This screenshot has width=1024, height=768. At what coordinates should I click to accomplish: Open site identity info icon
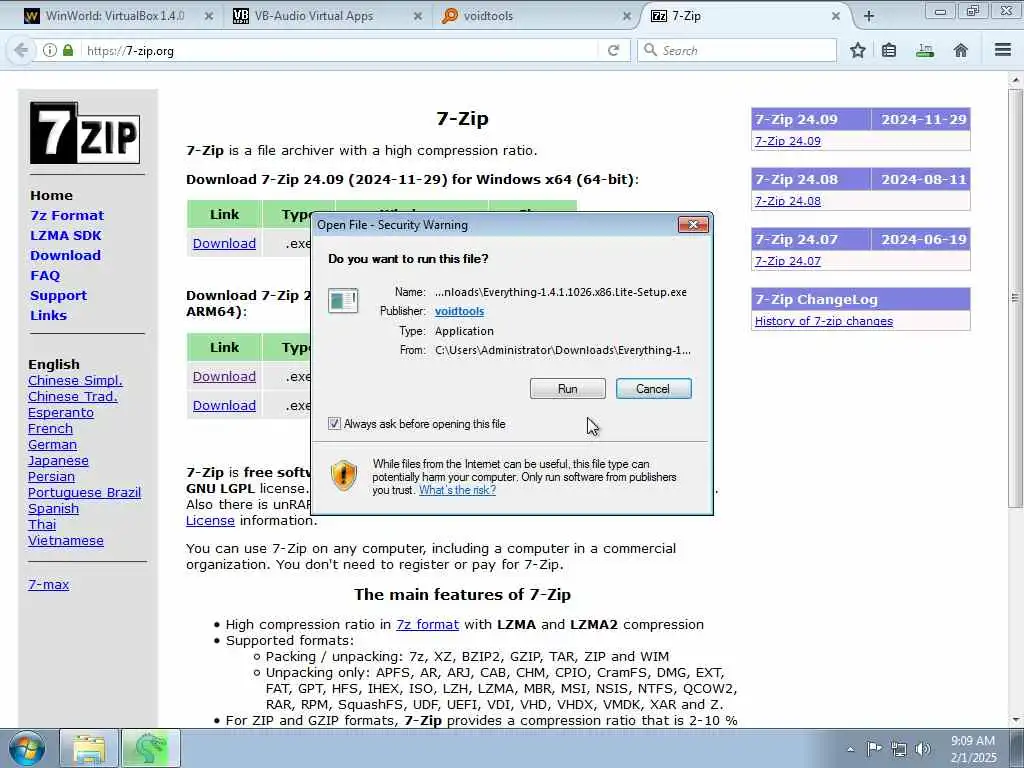click(x=50, y=50)
